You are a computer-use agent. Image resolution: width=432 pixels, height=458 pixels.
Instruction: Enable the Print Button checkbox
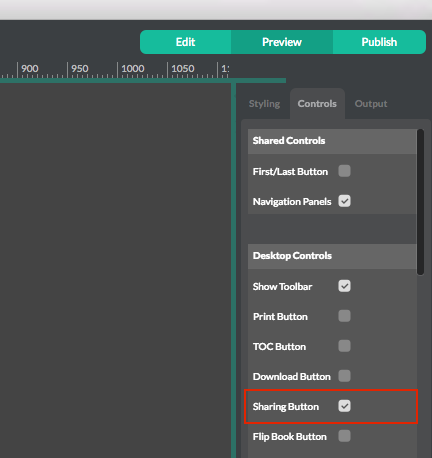point(344,316)
